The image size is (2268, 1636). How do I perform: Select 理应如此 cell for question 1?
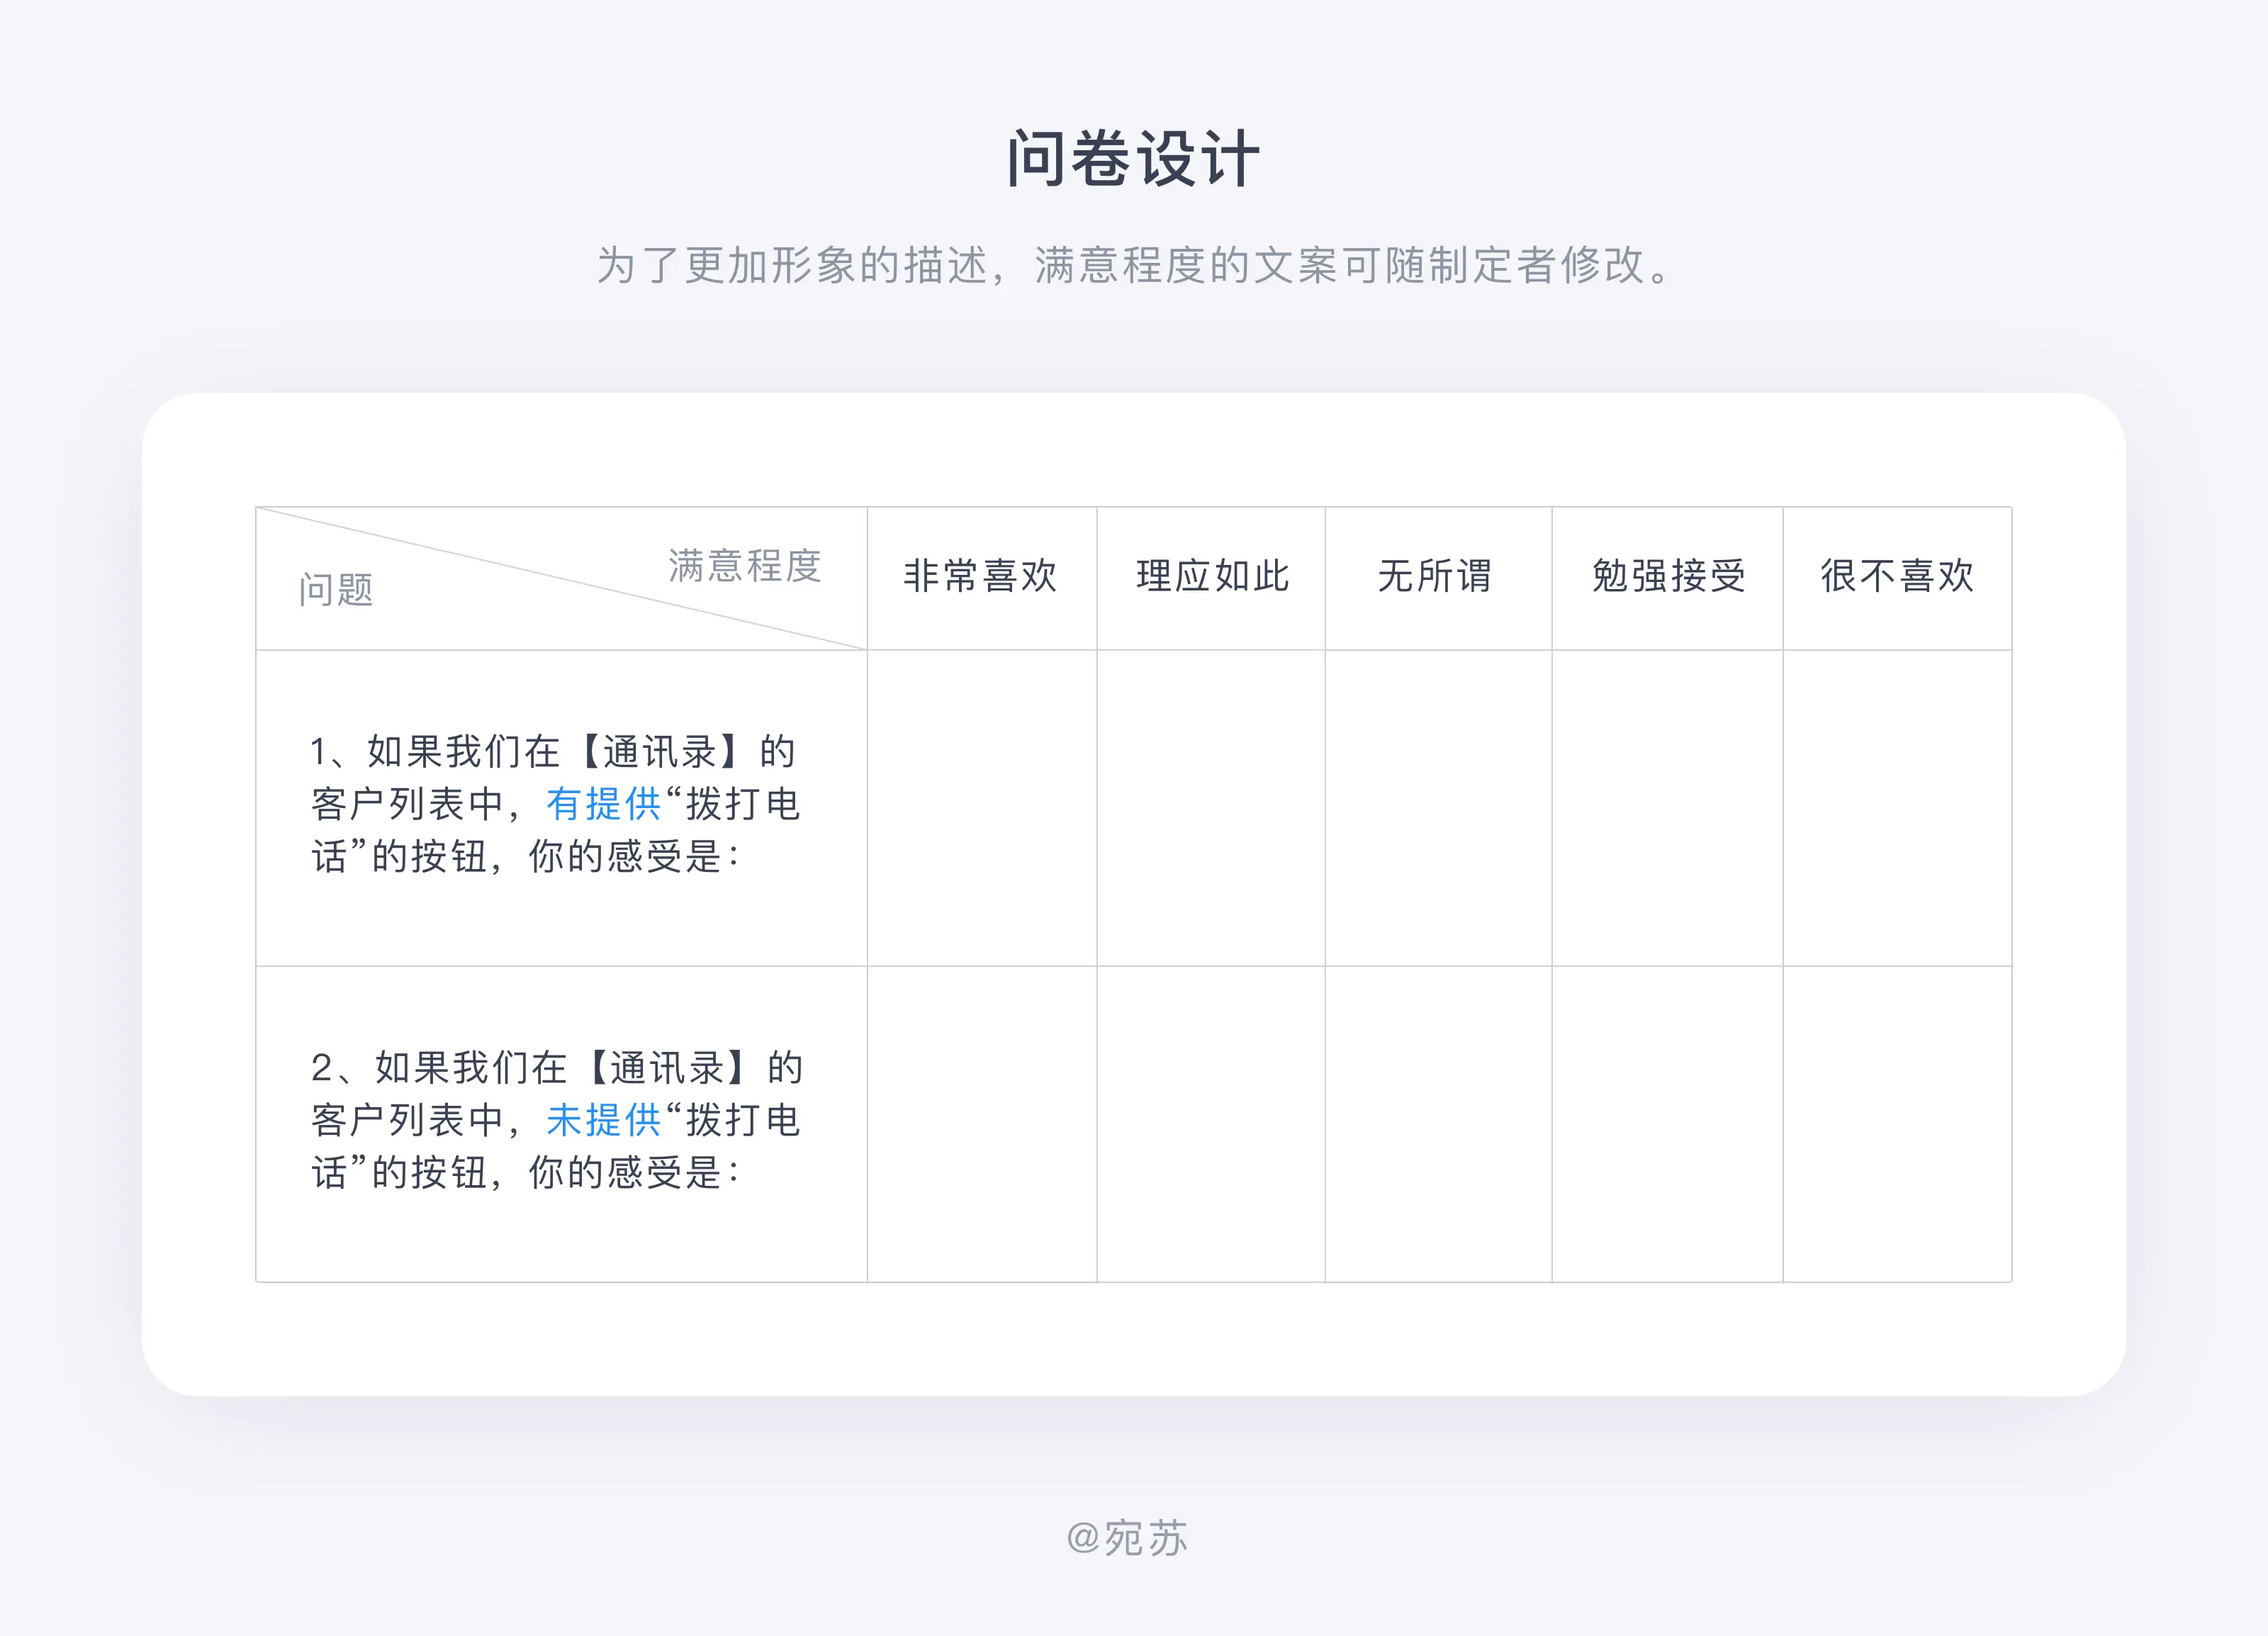(1211, 808)
